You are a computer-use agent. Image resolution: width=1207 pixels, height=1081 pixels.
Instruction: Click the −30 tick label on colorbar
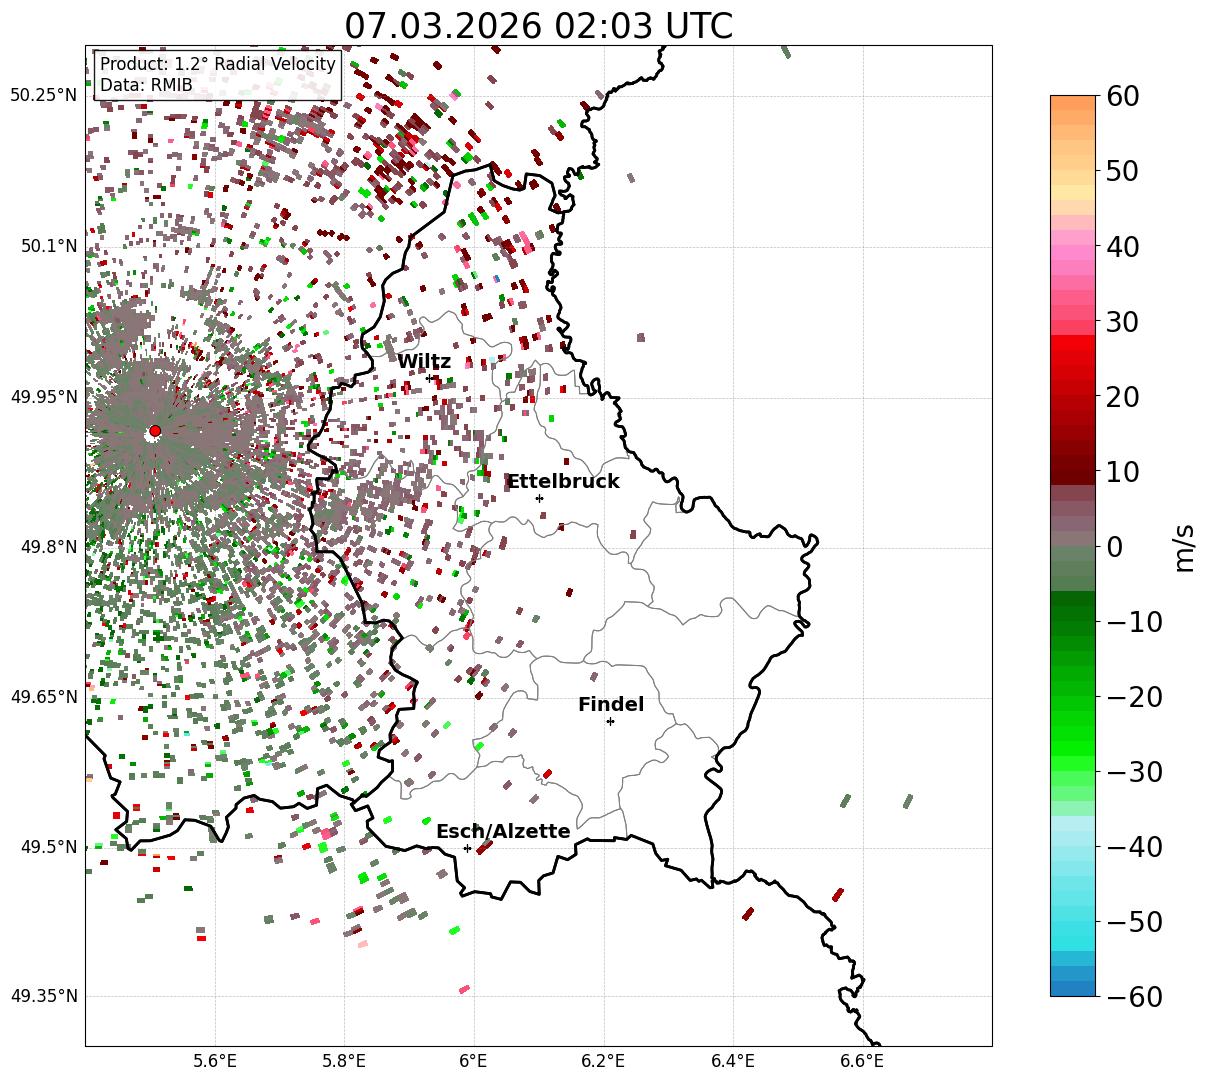(1134, 772)
